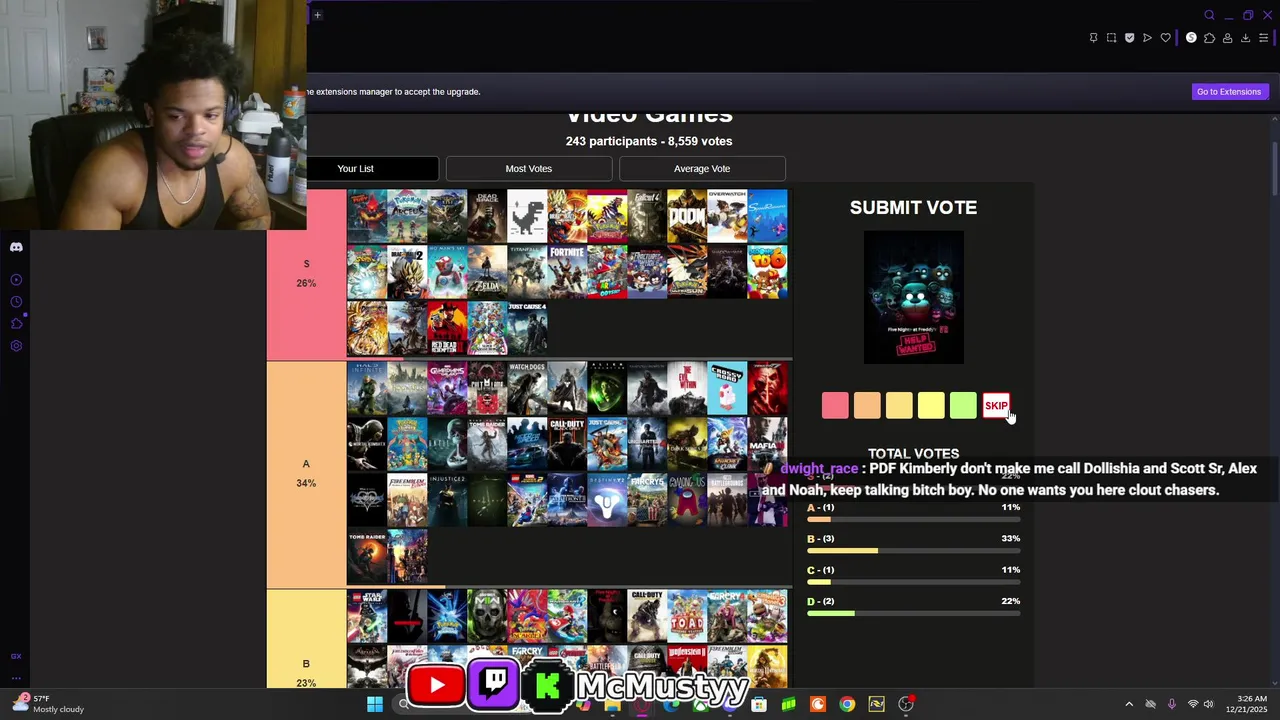
Task: Select the Just Cause 4 cover
Action: tap(527, 328)
